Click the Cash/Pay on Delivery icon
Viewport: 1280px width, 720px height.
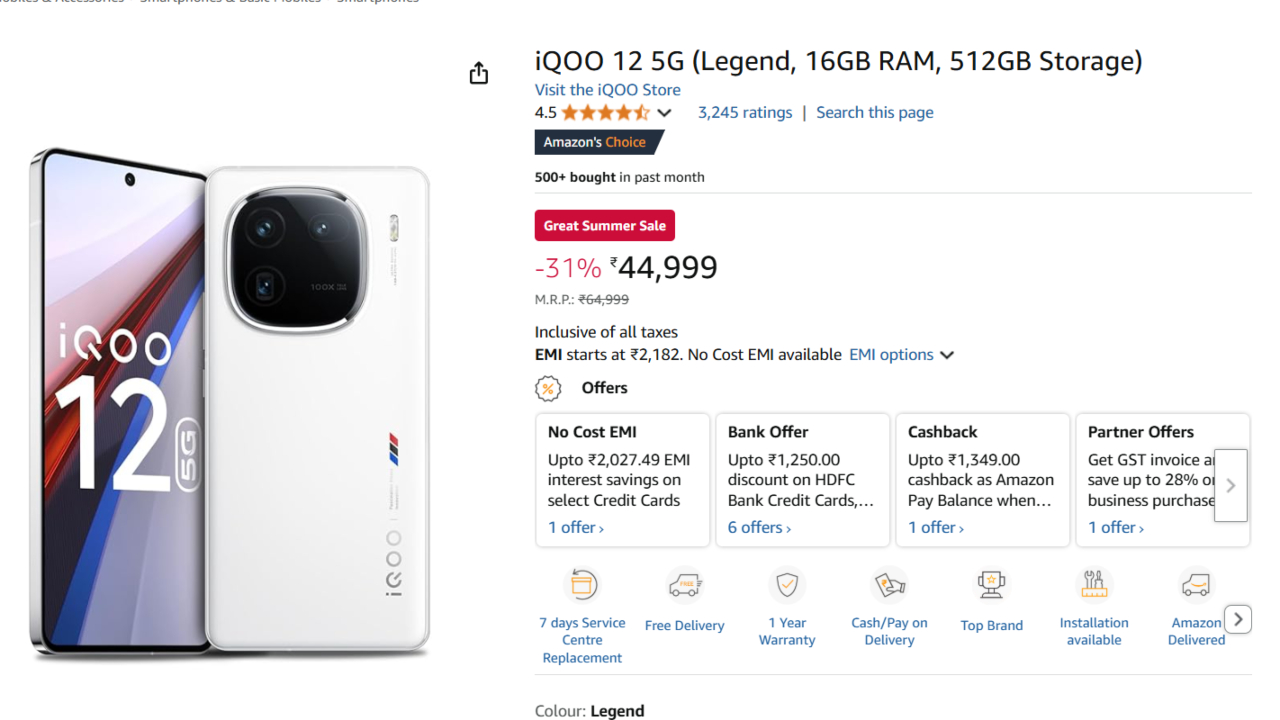[889, 584]
